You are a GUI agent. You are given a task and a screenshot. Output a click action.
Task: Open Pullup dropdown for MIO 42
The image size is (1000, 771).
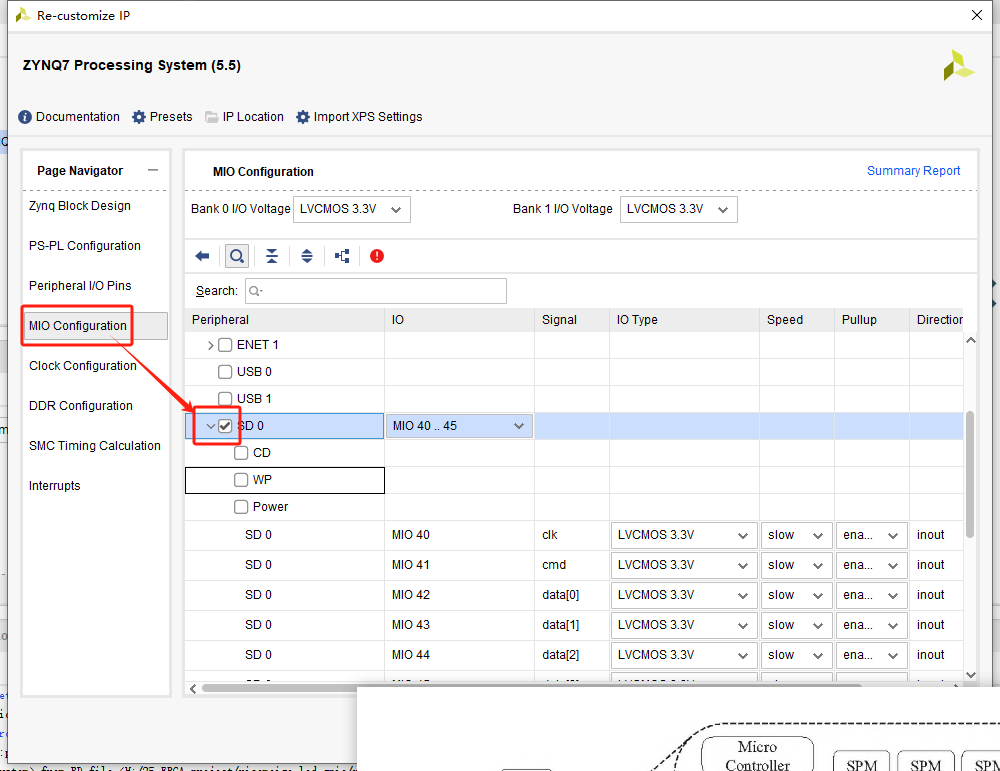[872, 595]
